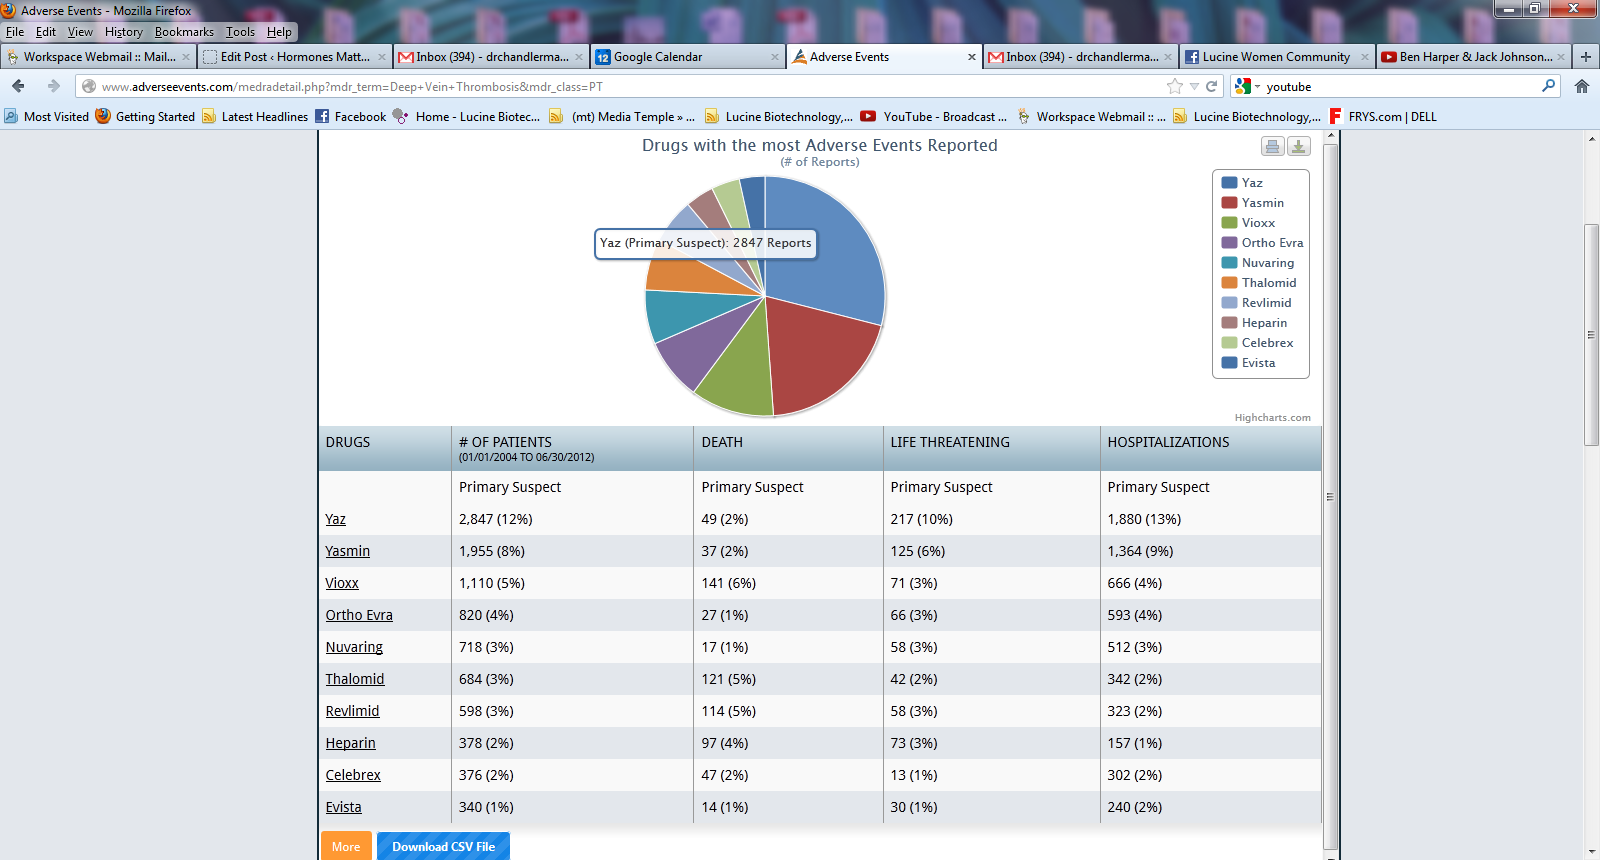Click the Highcharts.com credit link

(1272, 418)
